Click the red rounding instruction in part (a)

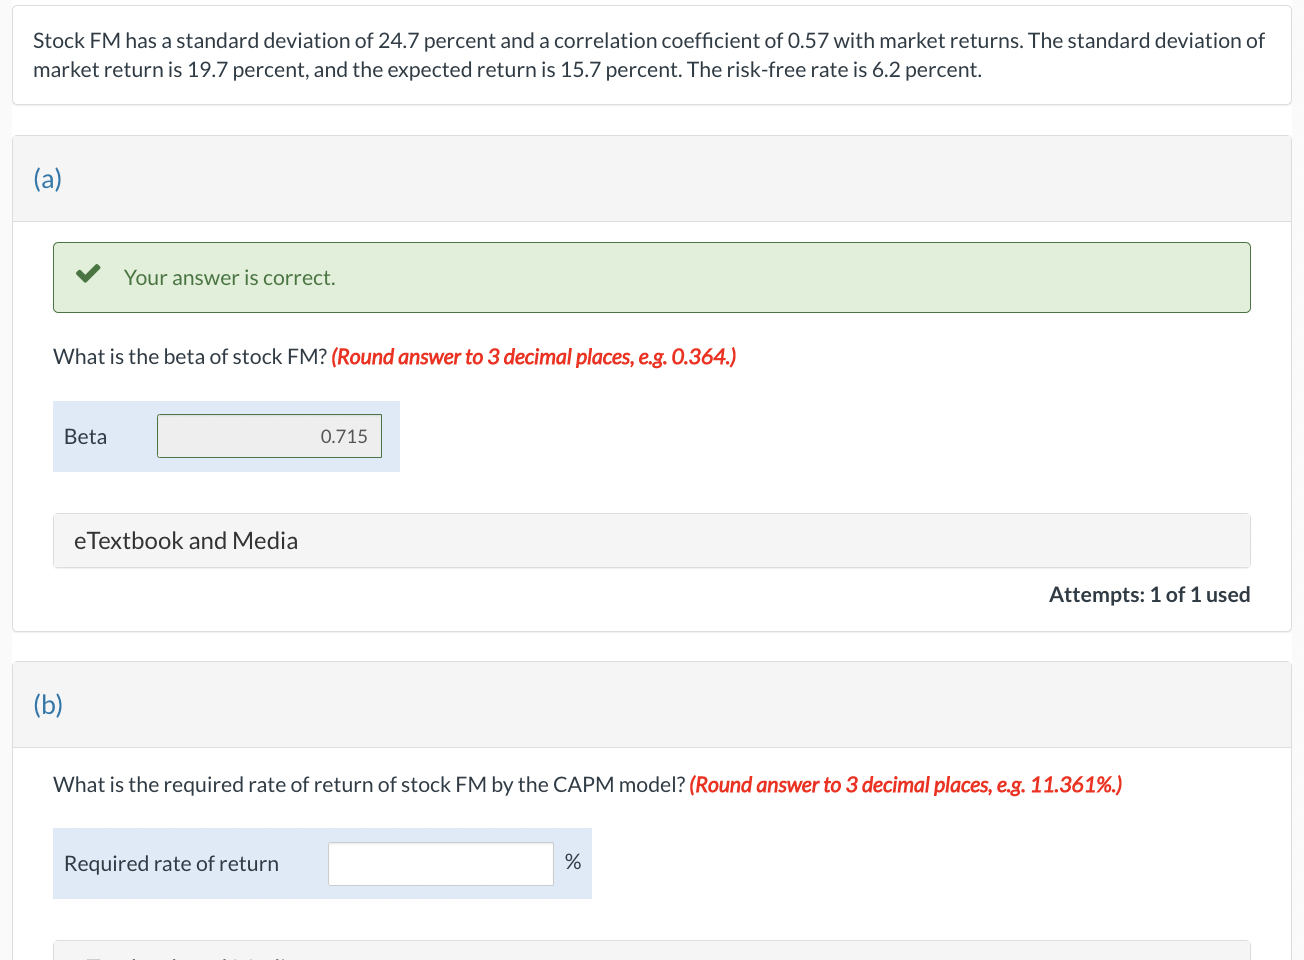[534, 356]
